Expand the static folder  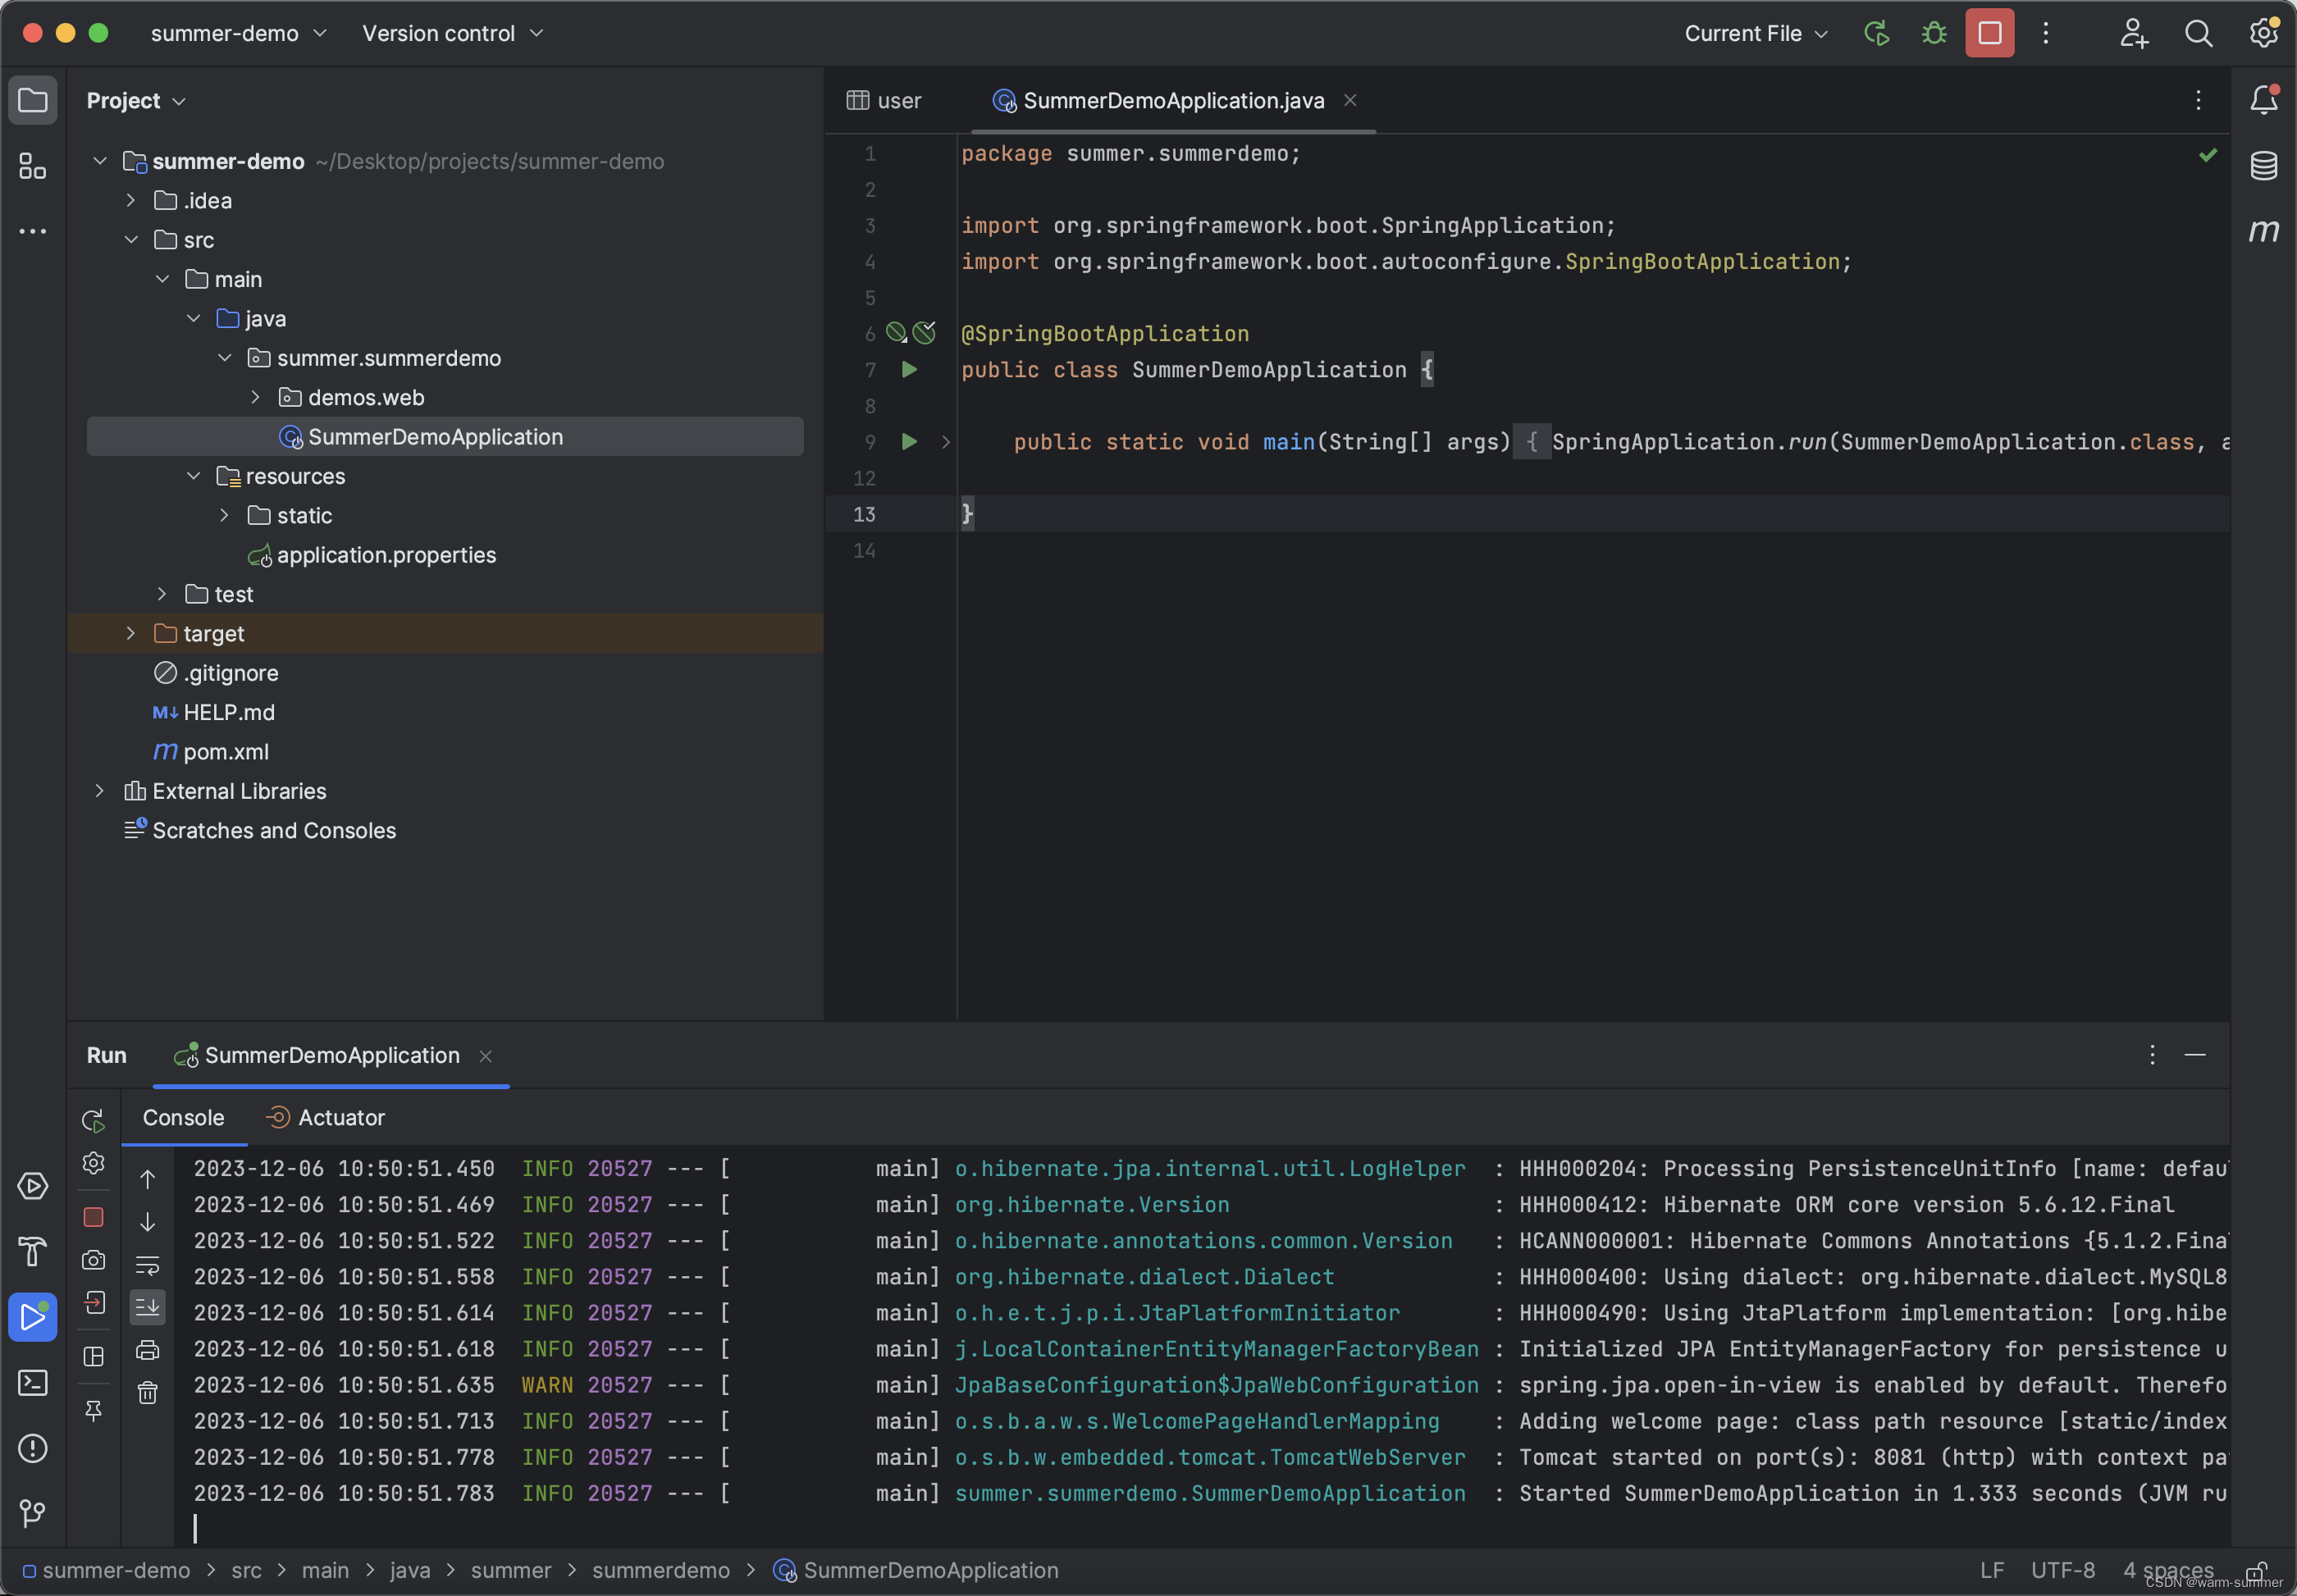[x=224, y=515]
